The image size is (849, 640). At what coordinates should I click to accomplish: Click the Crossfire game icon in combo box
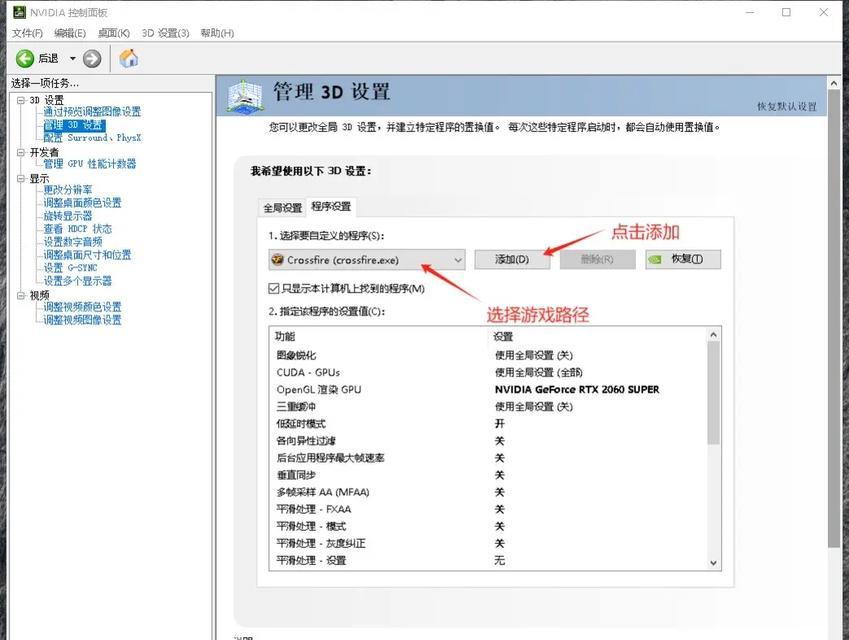point(278,259)
